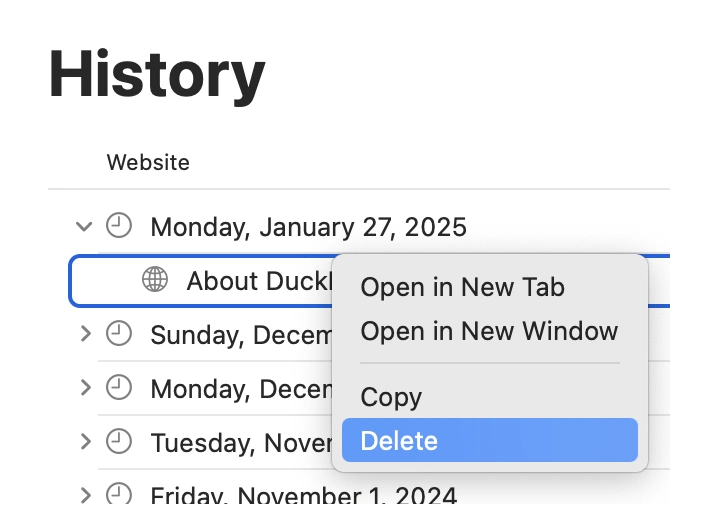The width and height of the screenshot is (702, 528).
Task: Expand the Sunday, December history group
Action: coord(85,334)
